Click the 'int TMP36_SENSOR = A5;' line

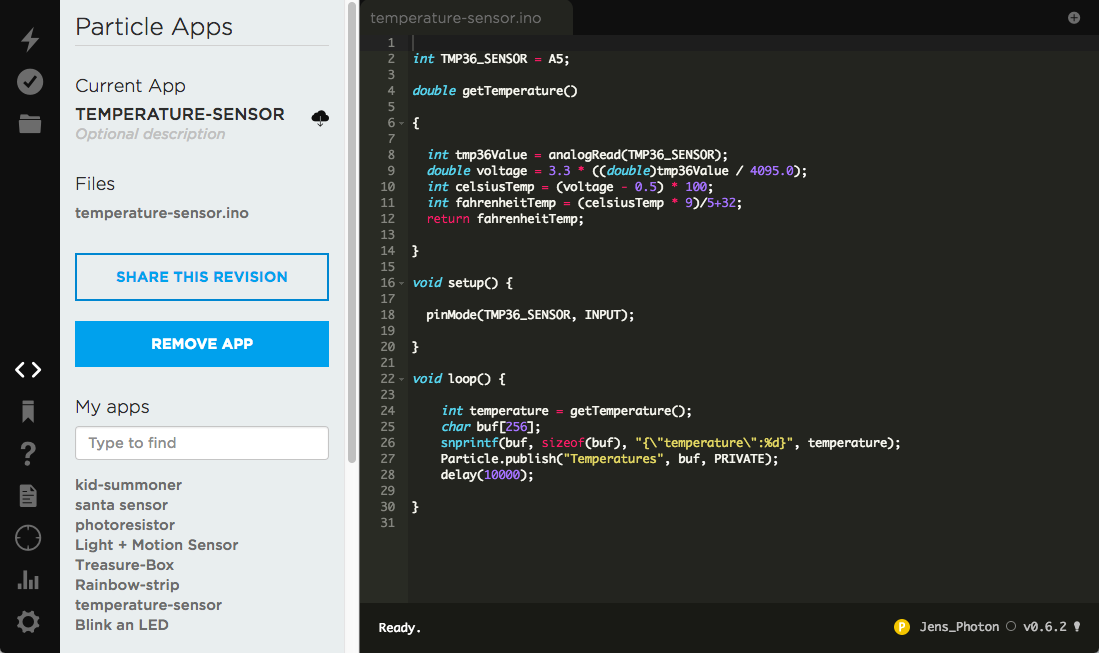pos(491,59)
